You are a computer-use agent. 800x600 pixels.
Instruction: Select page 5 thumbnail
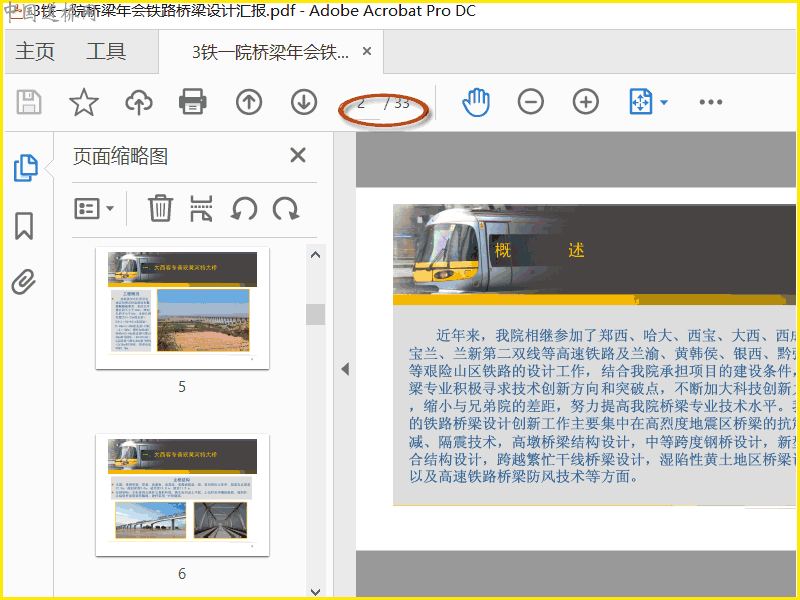pos(182,308)
